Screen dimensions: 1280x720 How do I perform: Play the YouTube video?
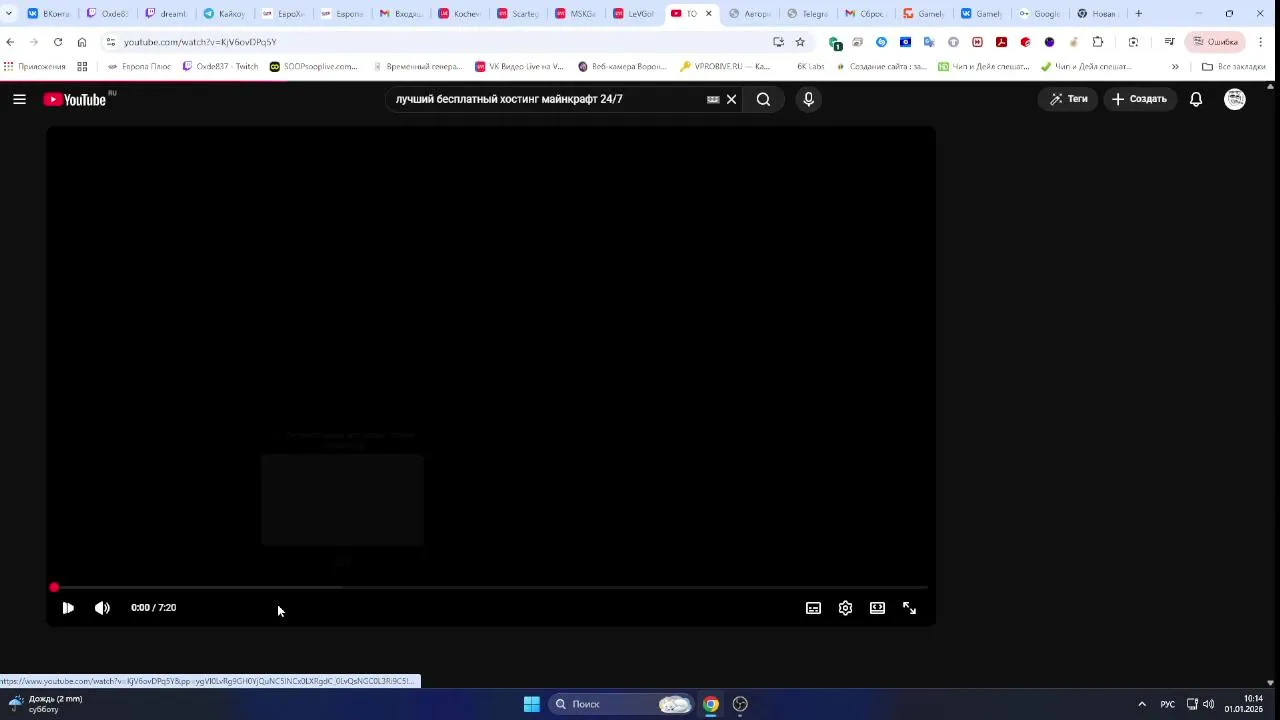coord(68,608)
